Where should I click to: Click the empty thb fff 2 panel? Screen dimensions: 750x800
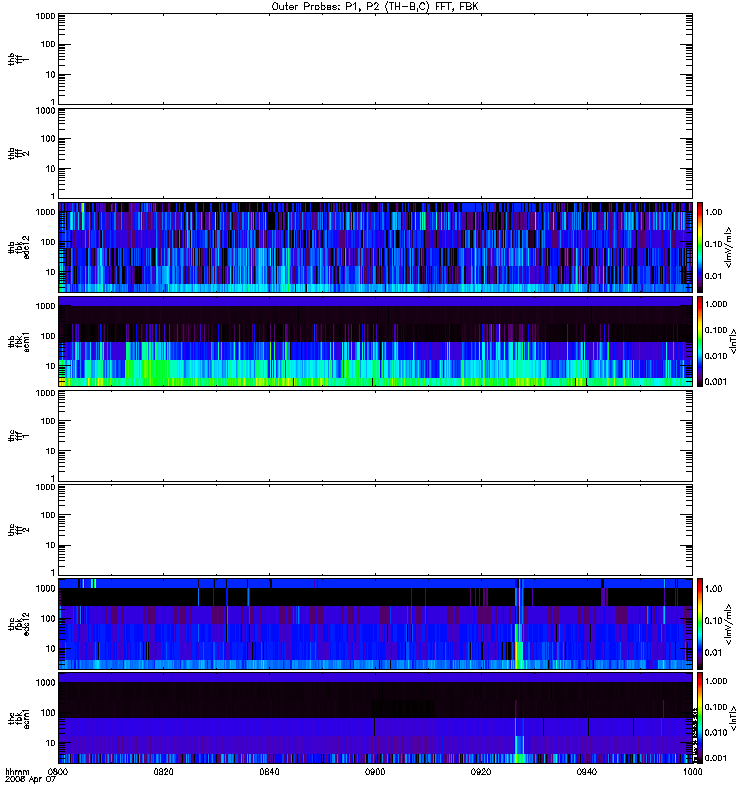click(375, 153)
